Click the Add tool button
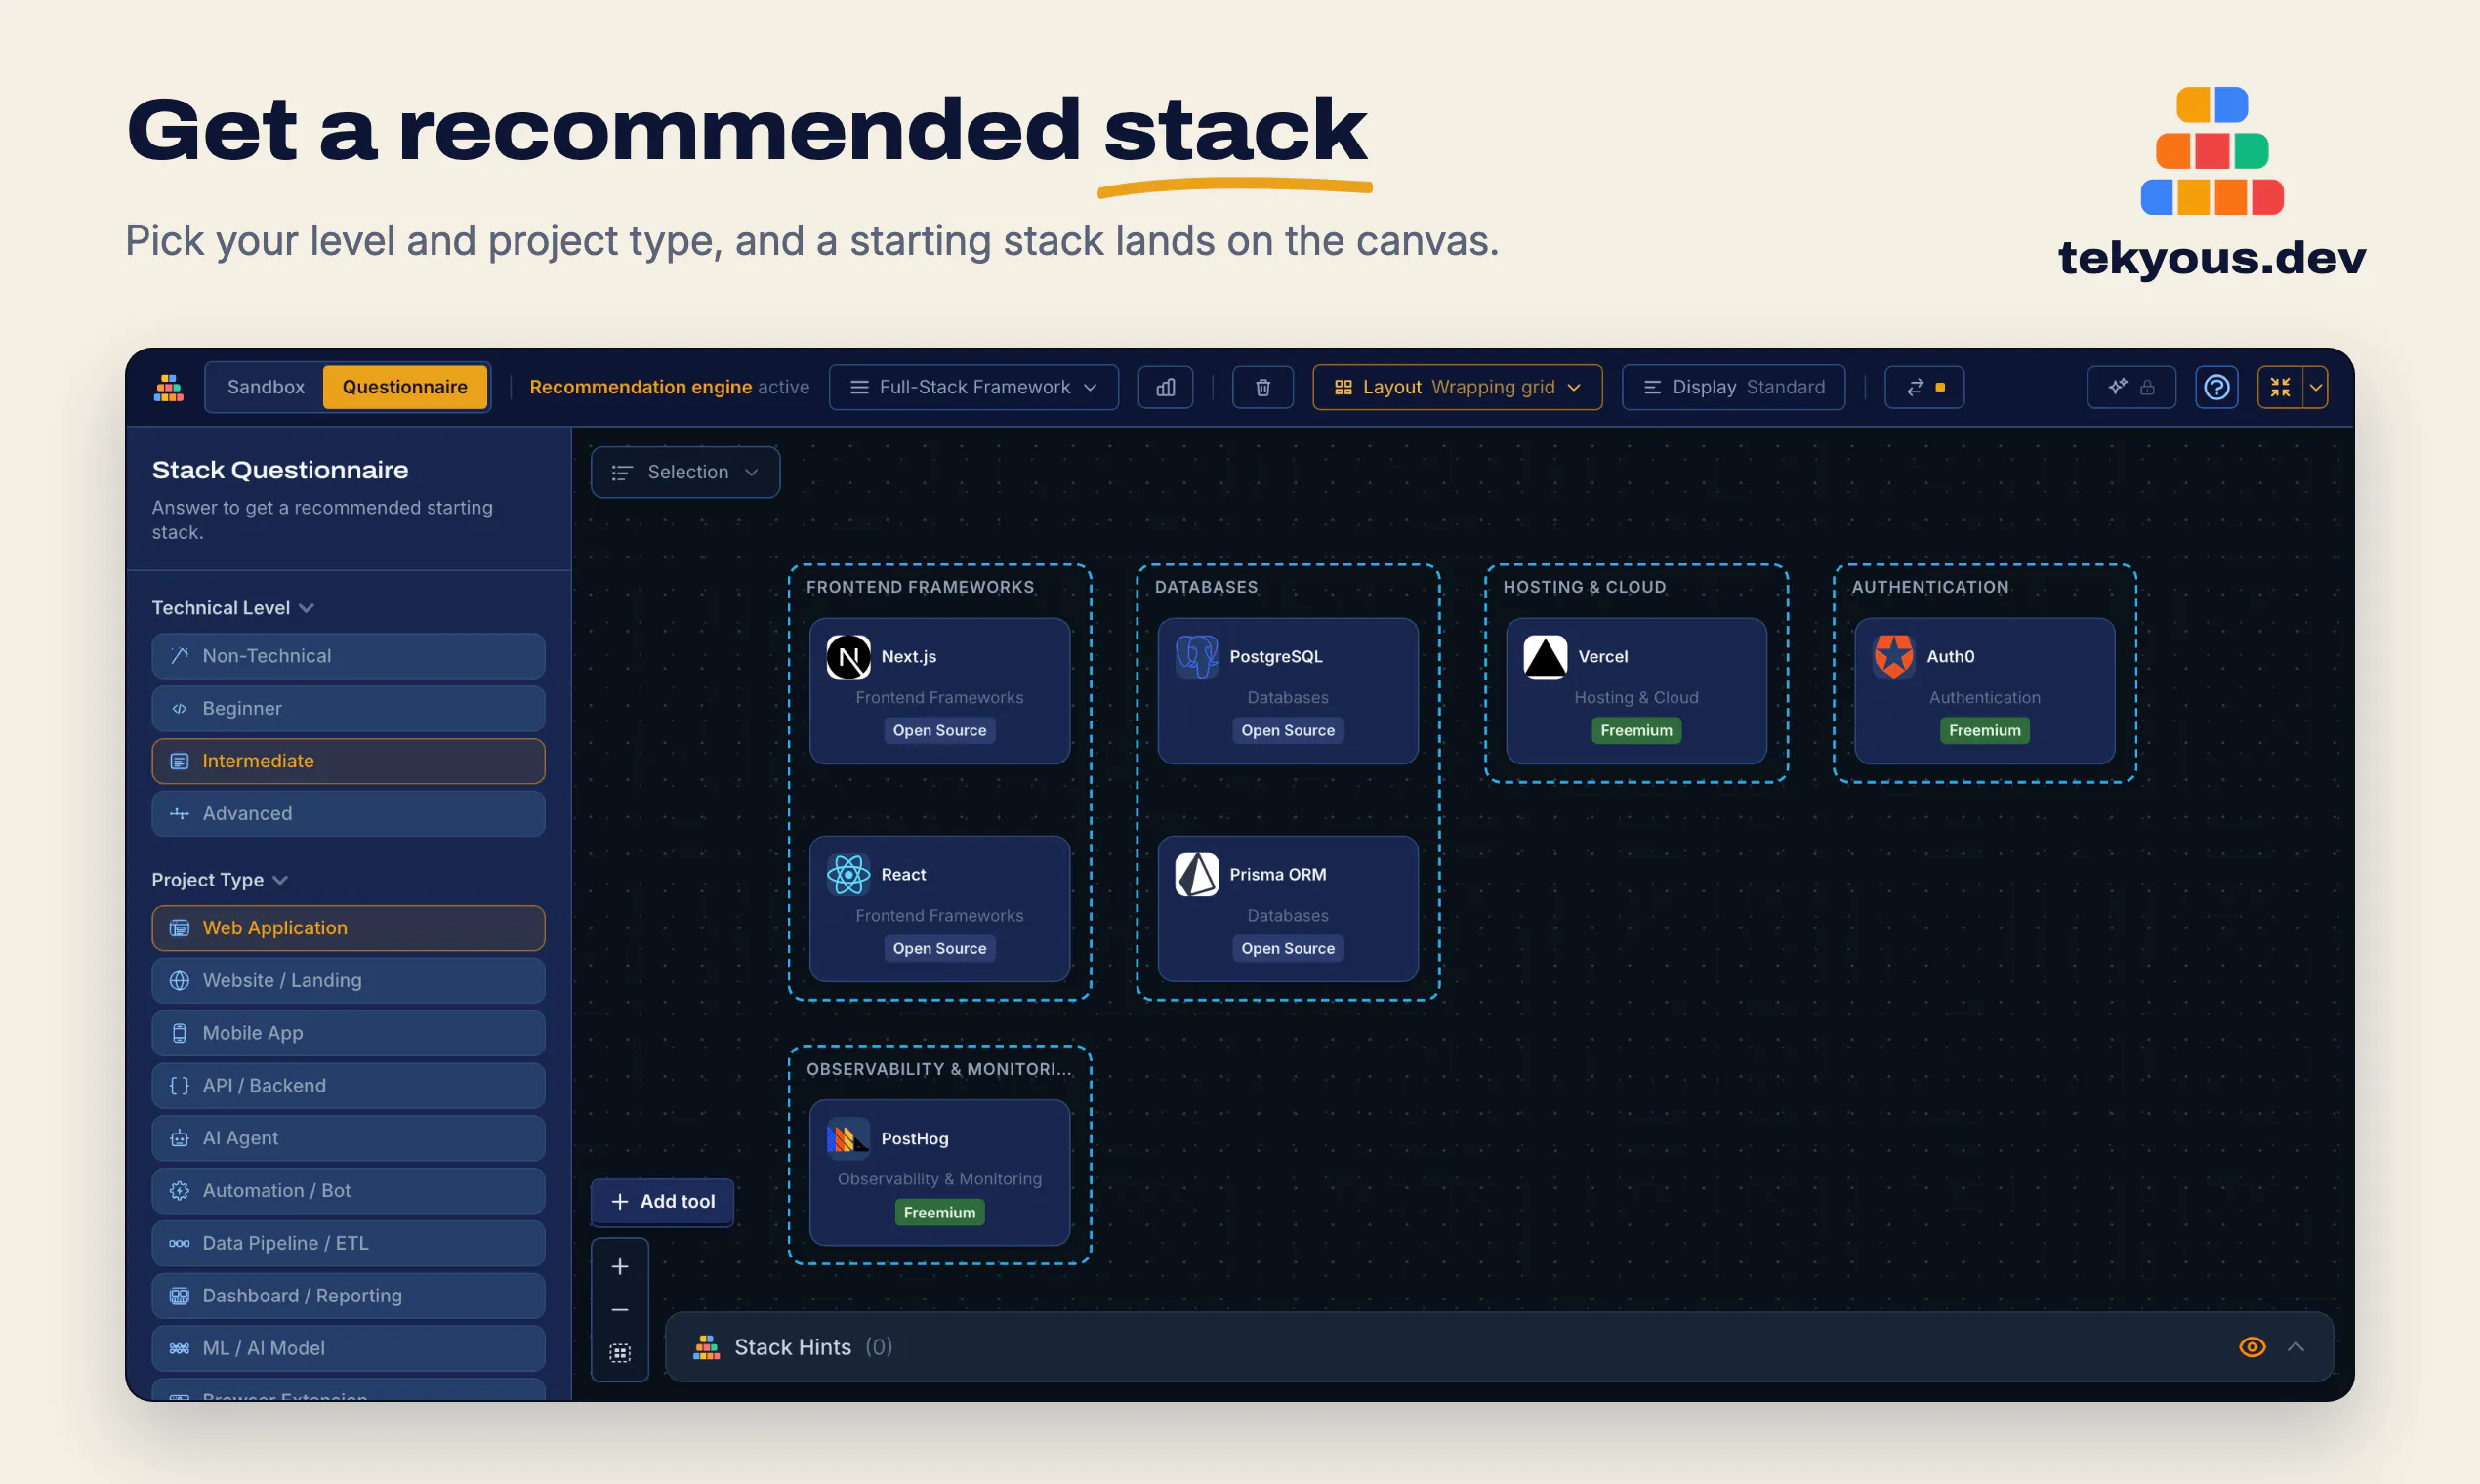The height and width of the screenshot is (1484, 2480). coord(662,1202)
